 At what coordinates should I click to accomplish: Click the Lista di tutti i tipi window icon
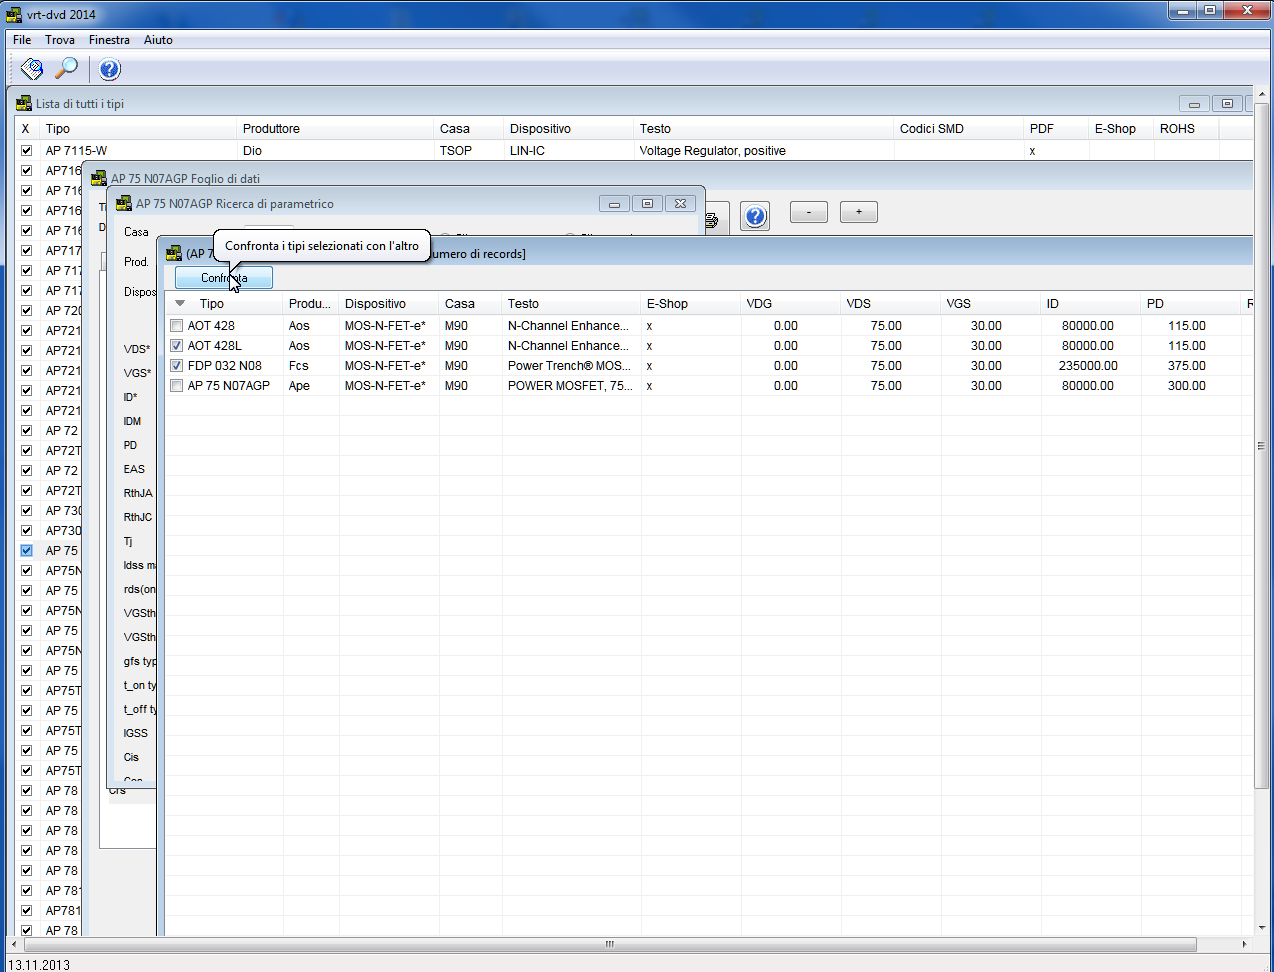coord(24,104)
